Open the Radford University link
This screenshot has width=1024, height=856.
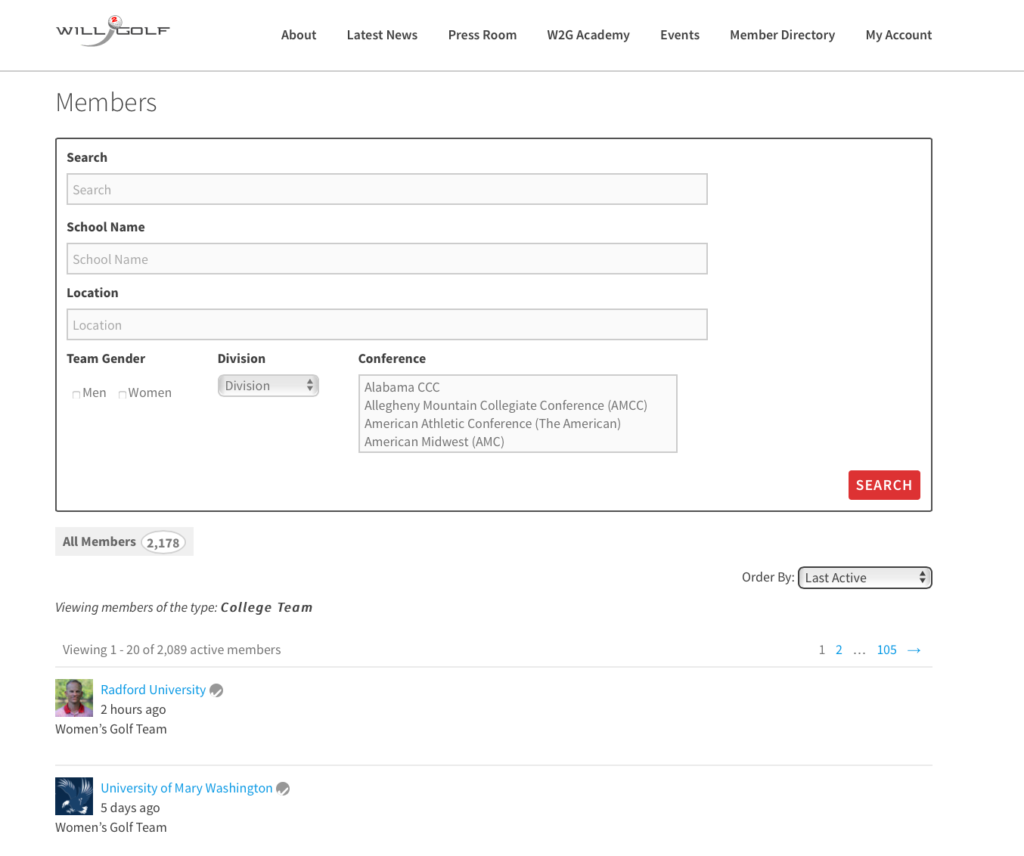pyautogui.click(x=153, y=690)
